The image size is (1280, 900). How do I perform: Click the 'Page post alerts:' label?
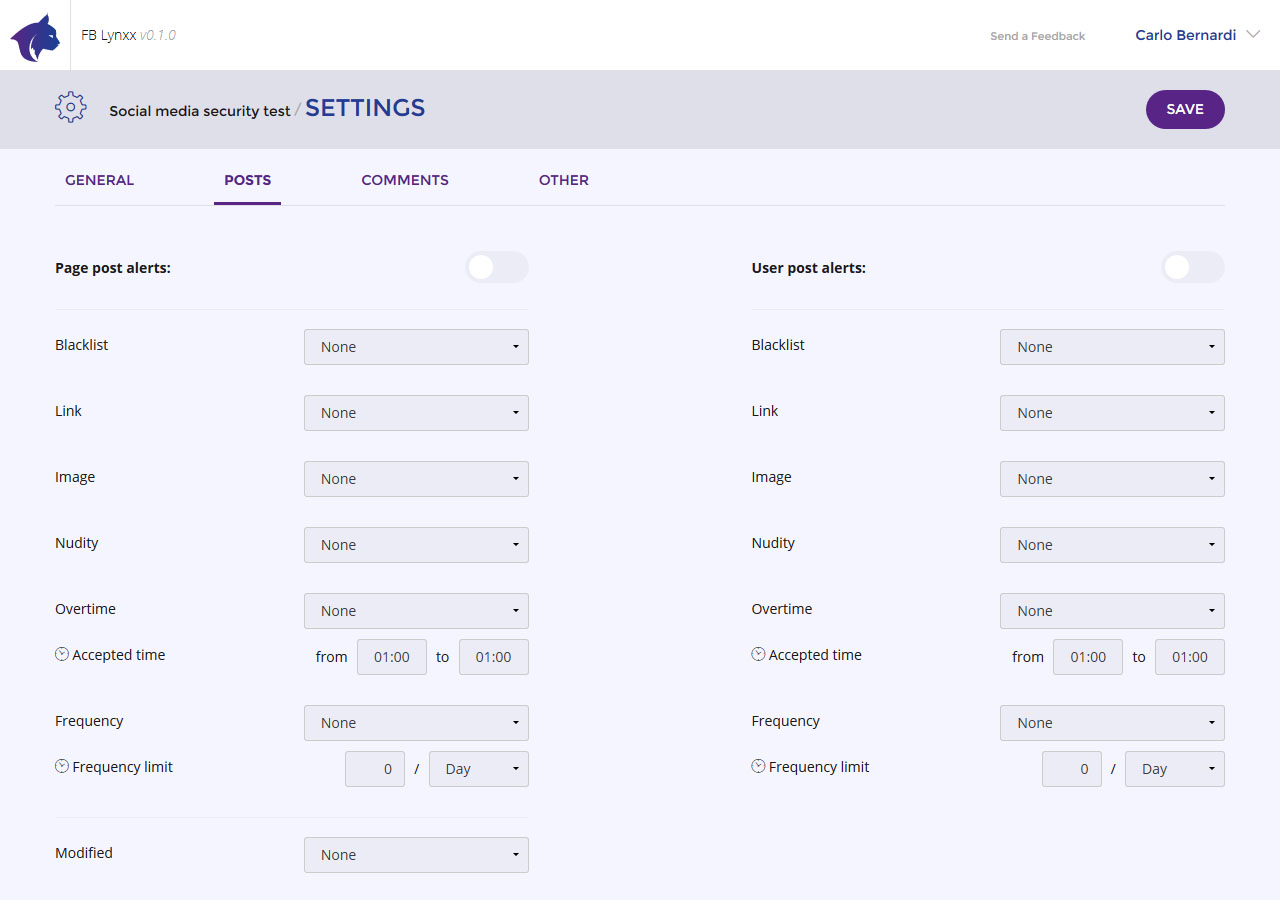[x=113, y=268]
